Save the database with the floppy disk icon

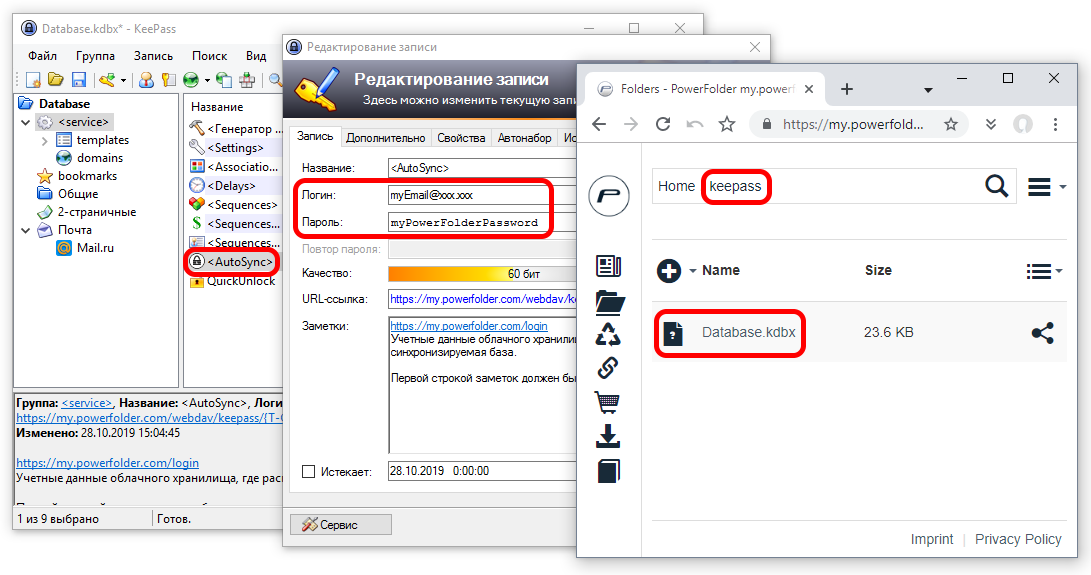pyautogui.click(x=79, y=80)
